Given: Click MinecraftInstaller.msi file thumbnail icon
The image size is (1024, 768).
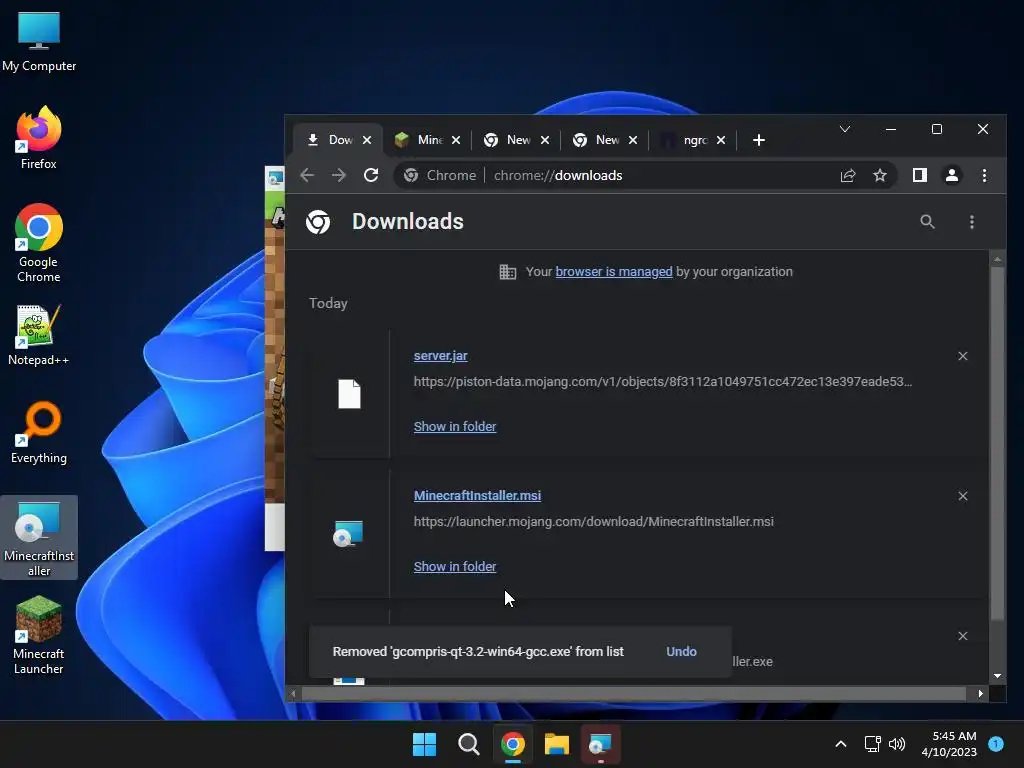Looking at the screenshot, I should (x=348, y=534).
